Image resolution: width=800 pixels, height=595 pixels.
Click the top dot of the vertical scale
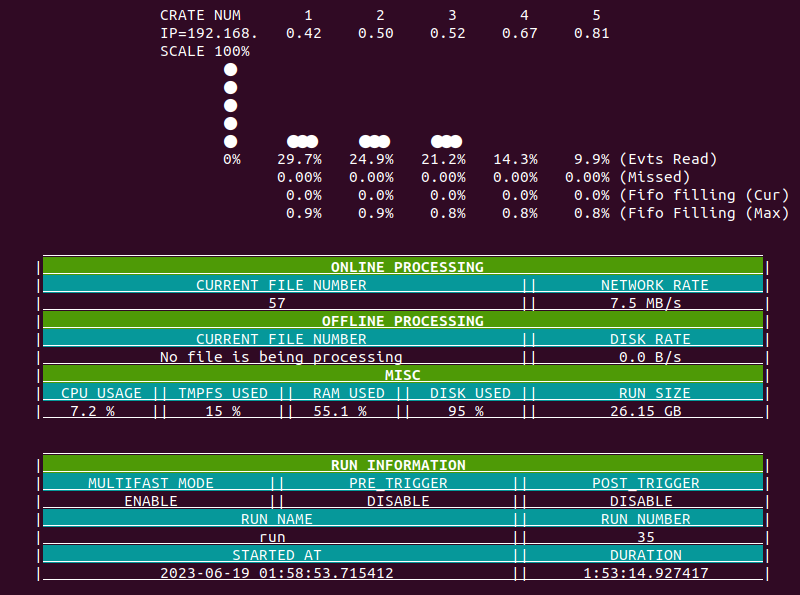(x=231, y=69)
